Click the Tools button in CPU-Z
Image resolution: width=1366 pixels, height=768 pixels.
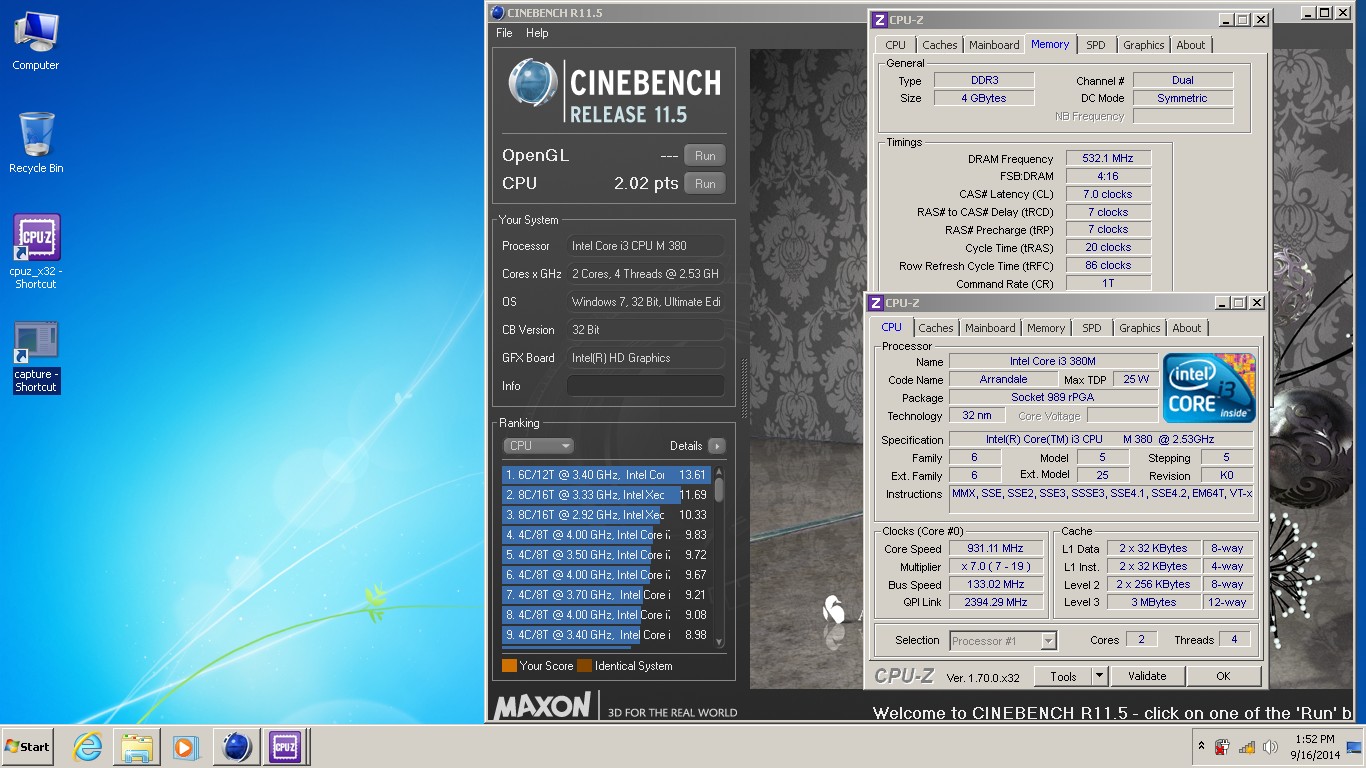1063,676
